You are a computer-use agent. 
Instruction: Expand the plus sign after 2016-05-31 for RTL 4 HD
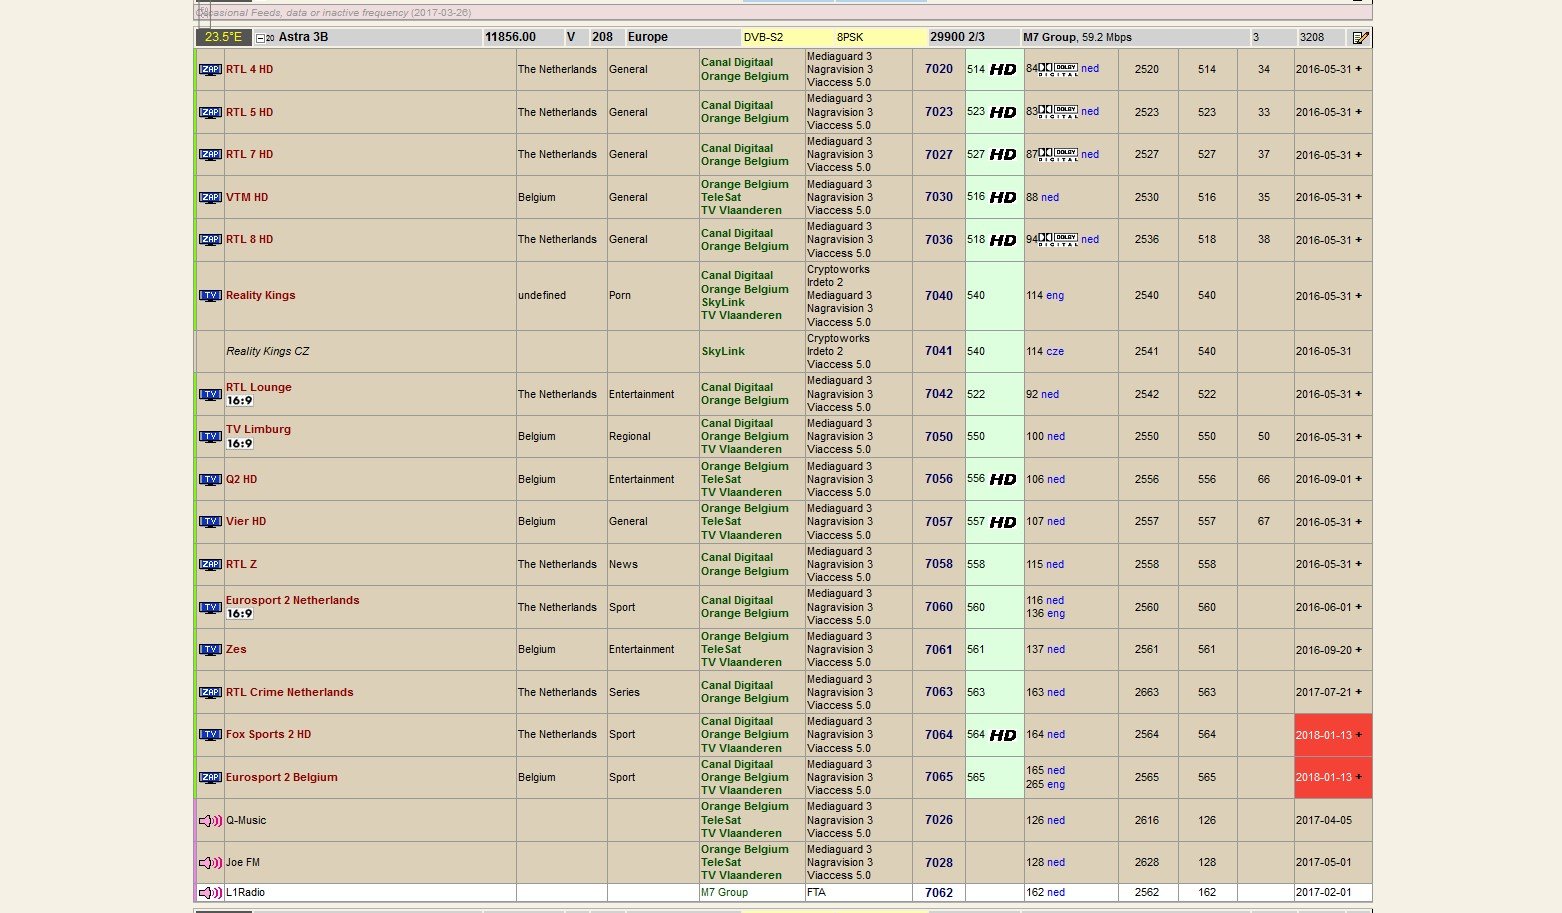click(1358, 70)
